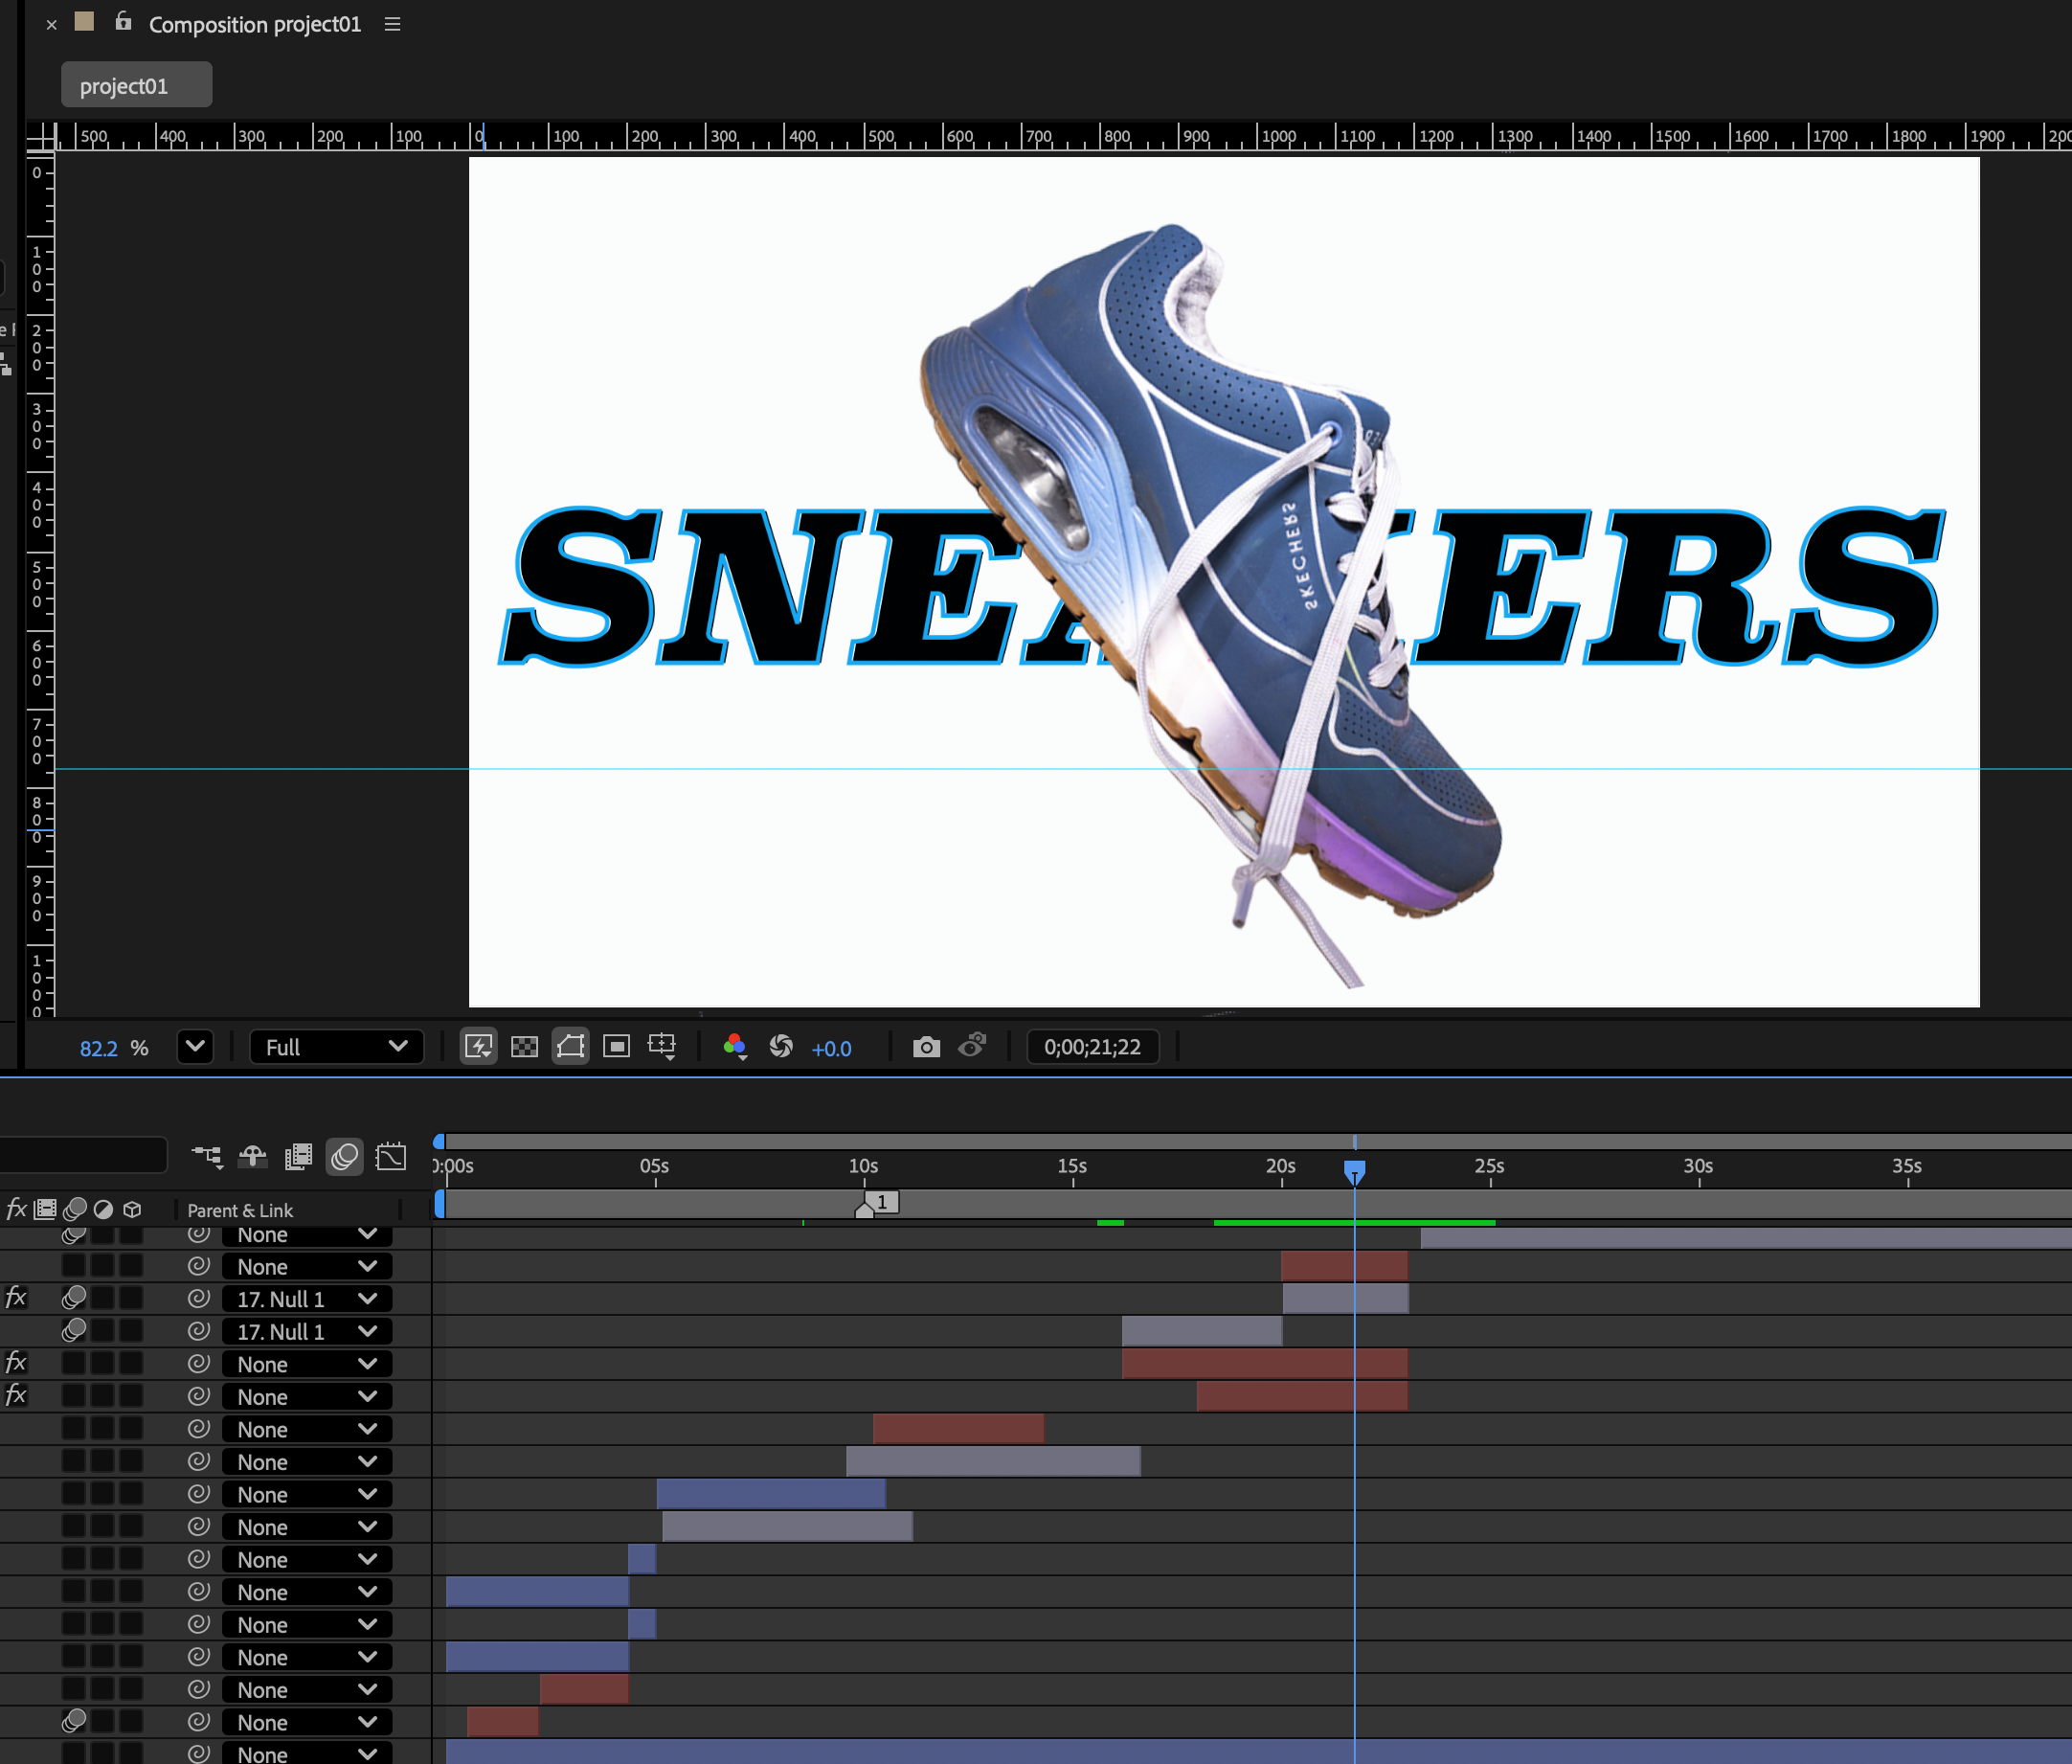Click pick whip spiral on fx-enabled Null 1 row
The height and width of the screenshot is (1764, 2072).
[199, 1298]
